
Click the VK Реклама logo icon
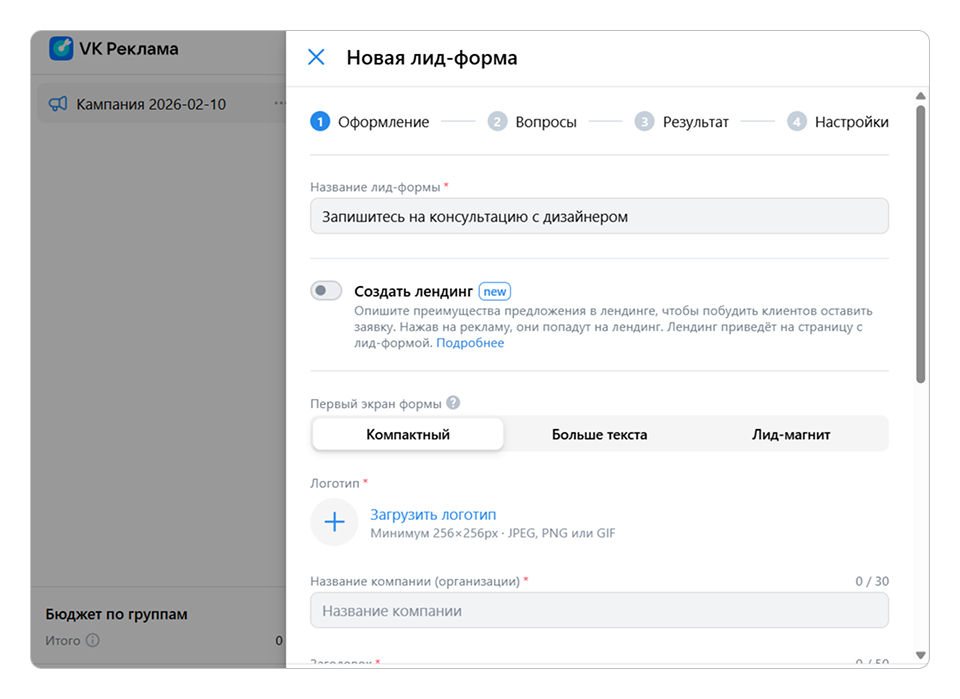[61, 48]
